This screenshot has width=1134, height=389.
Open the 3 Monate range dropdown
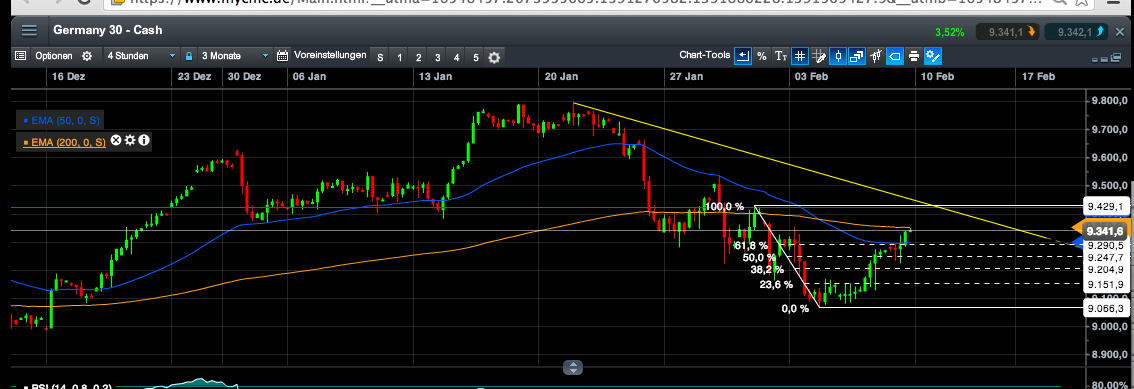point(234,56)
